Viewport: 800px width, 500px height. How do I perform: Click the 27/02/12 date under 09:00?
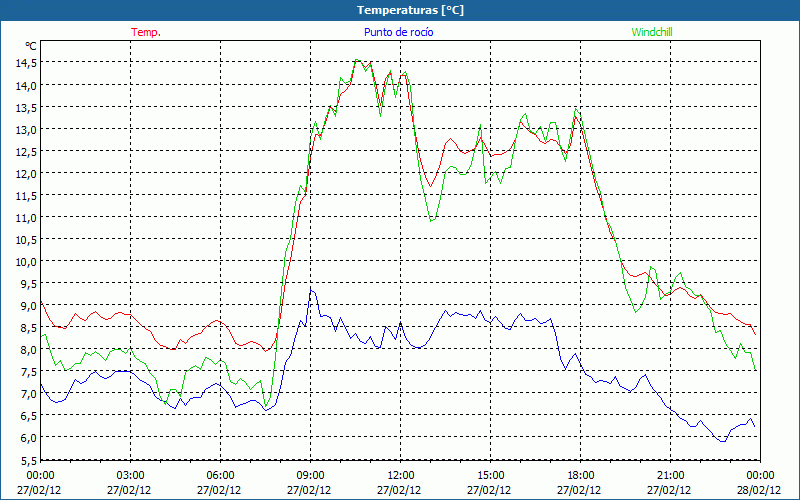(x=309, y=490)
